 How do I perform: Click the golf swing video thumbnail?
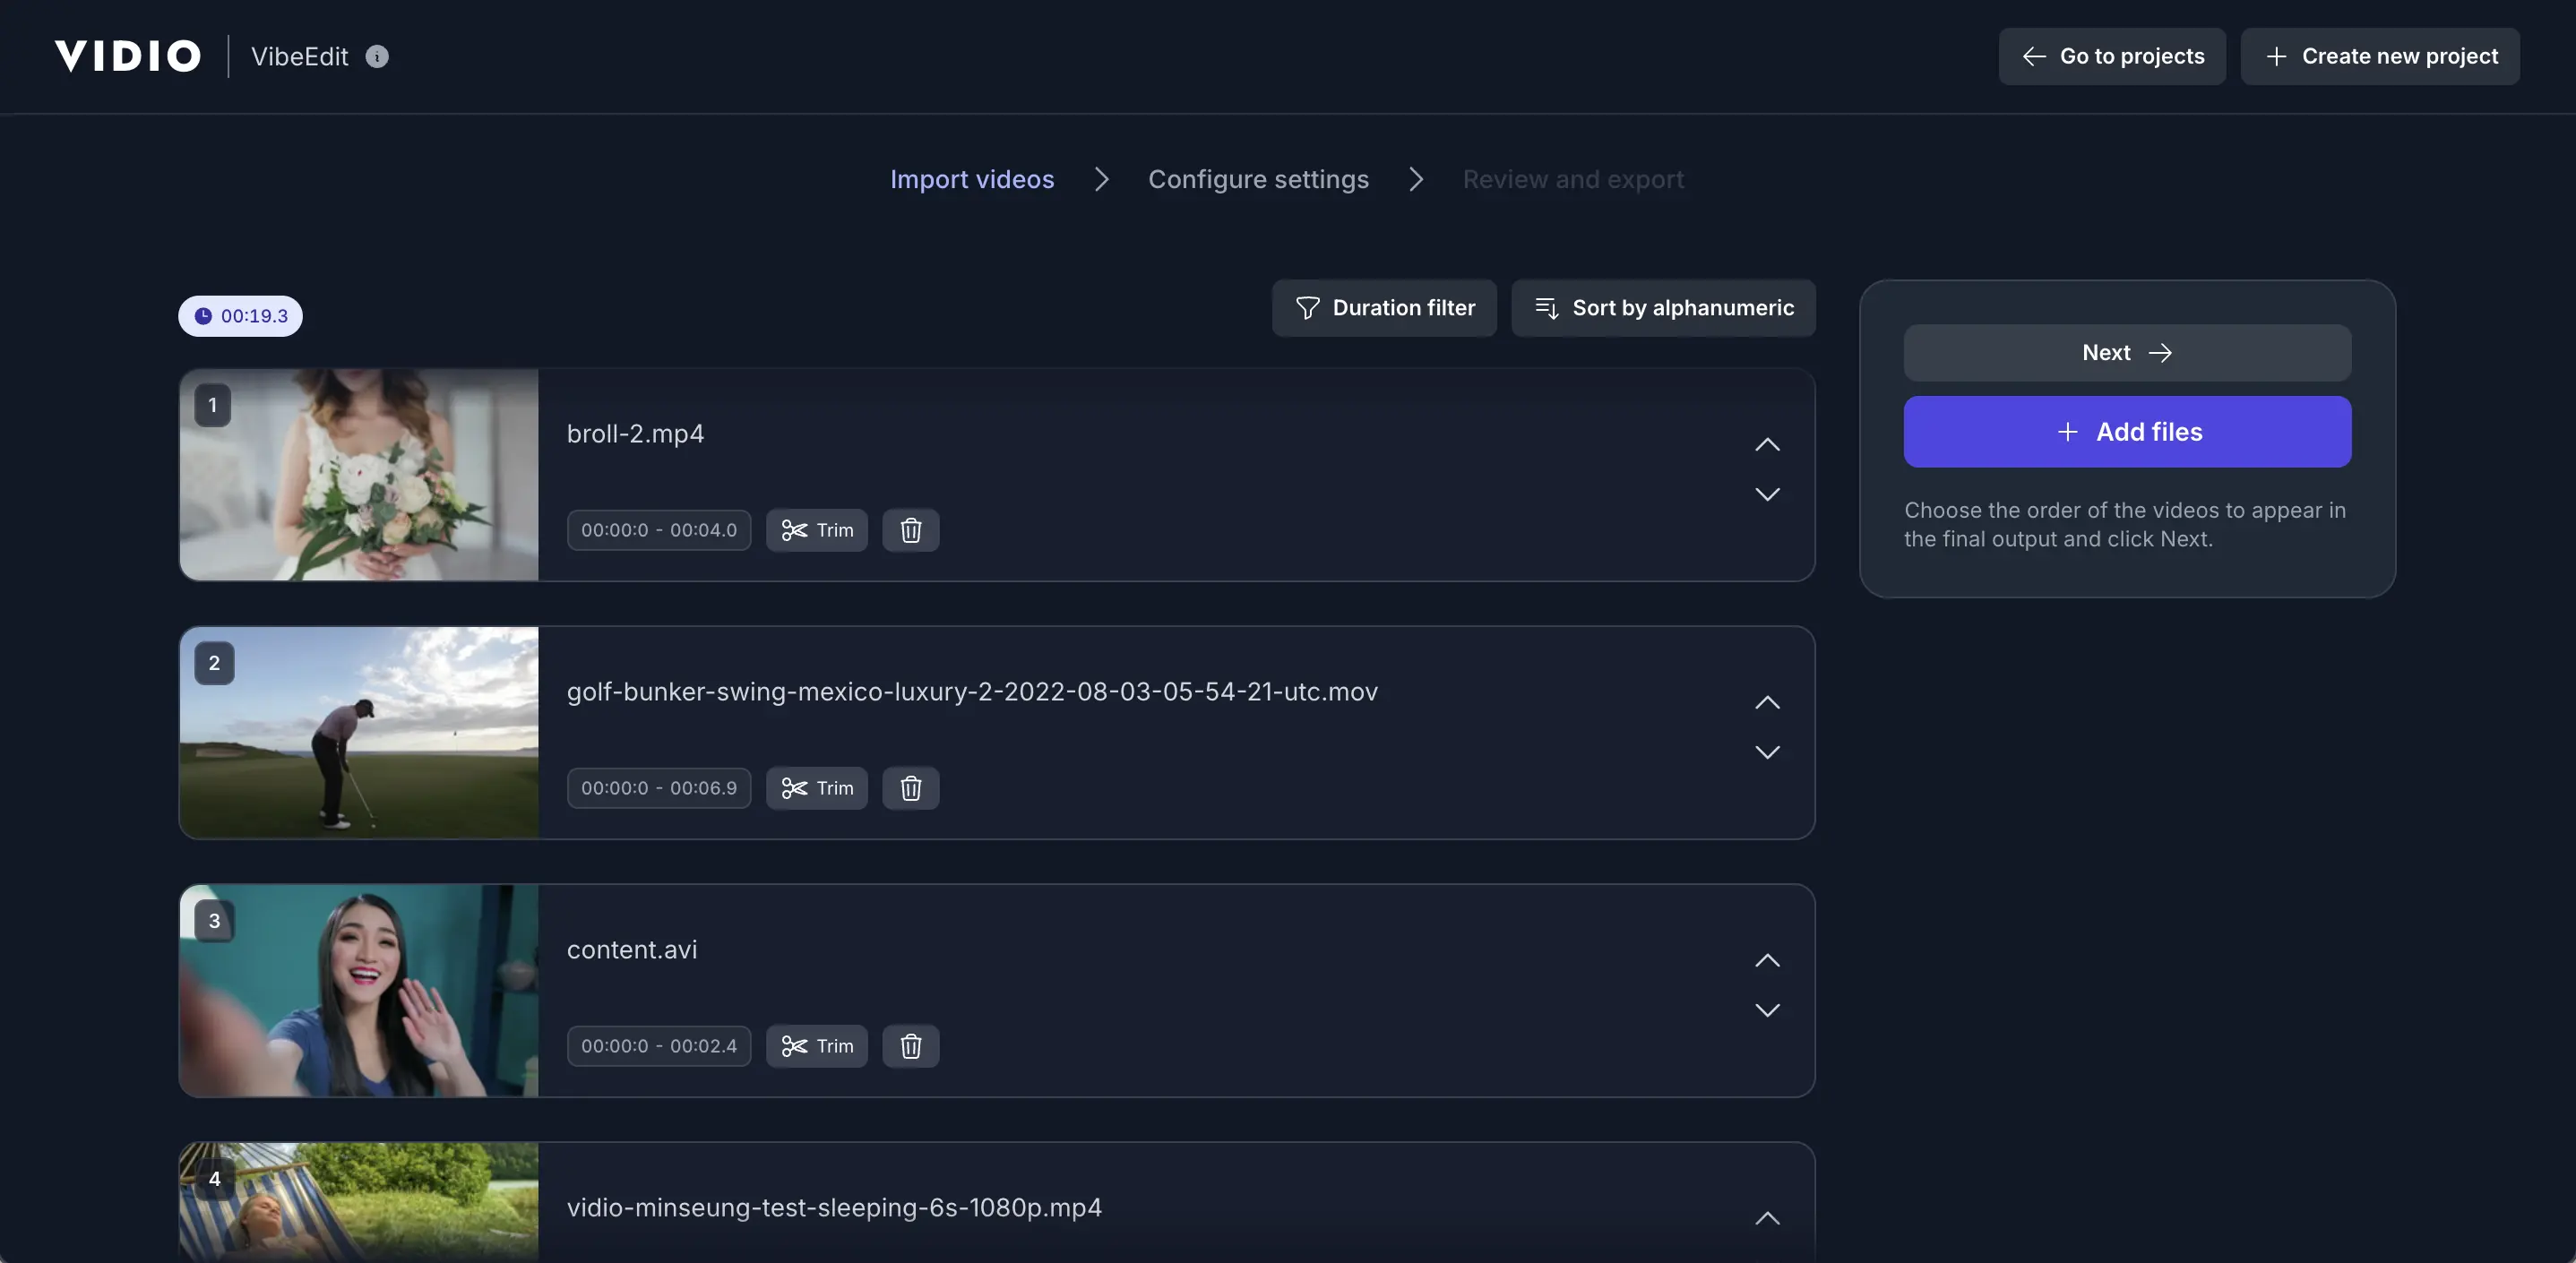[x=359, y=733]
